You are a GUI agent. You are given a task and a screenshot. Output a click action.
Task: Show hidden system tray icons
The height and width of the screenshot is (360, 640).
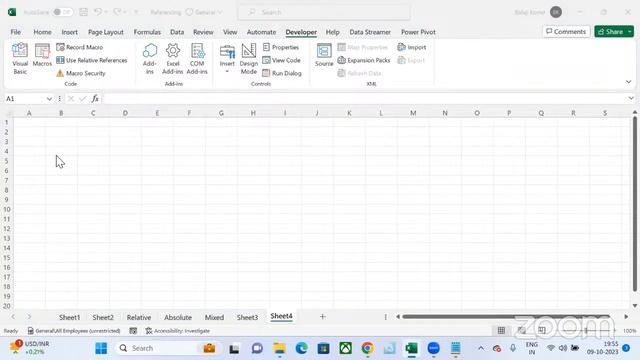click(x=481, y=348)
